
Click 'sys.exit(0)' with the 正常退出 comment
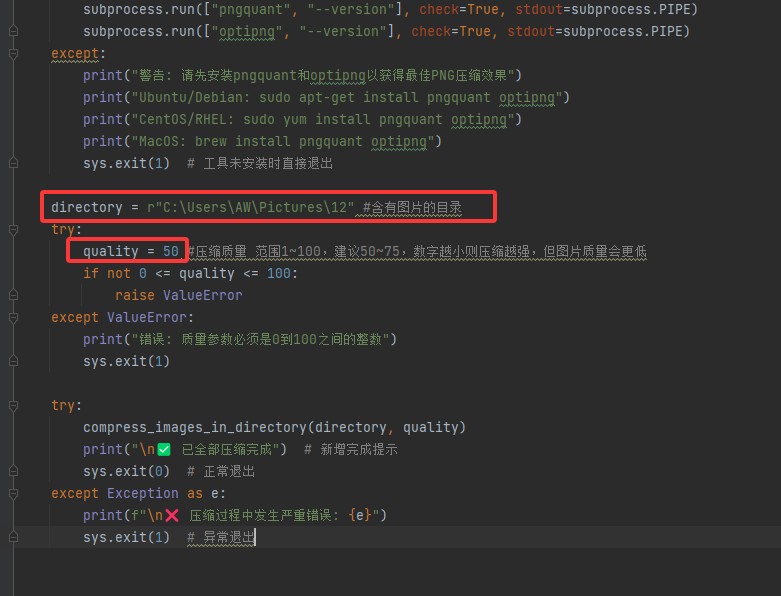pos(127,472)
